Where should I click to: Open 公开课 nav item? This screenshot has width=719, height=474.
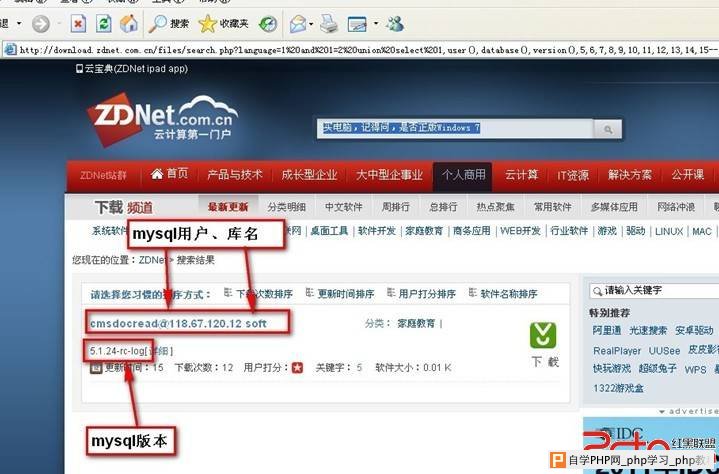pos(687,175)
